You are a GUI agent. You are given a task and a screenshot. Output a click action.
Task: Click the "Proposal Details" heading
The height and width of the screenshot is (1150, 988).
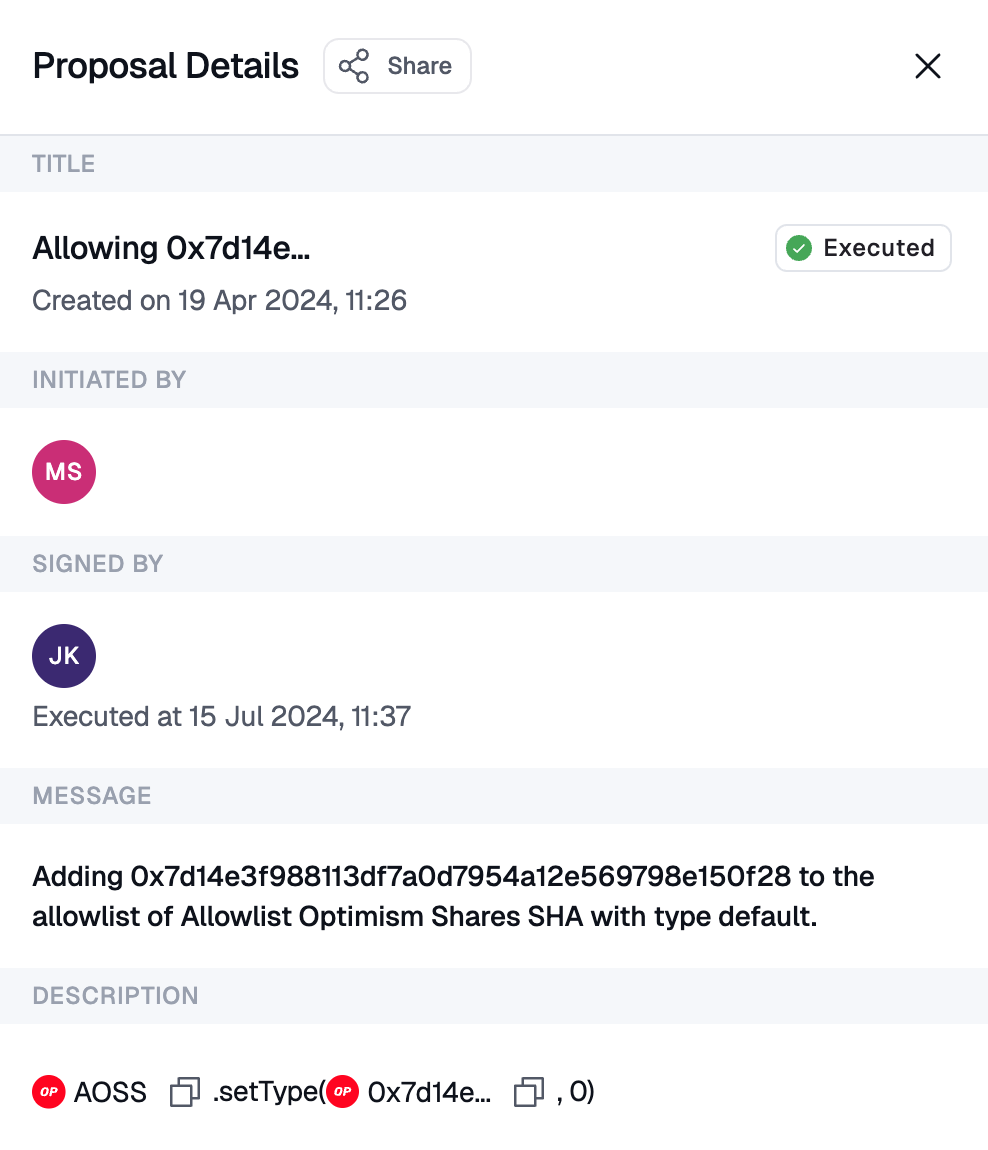165,66
